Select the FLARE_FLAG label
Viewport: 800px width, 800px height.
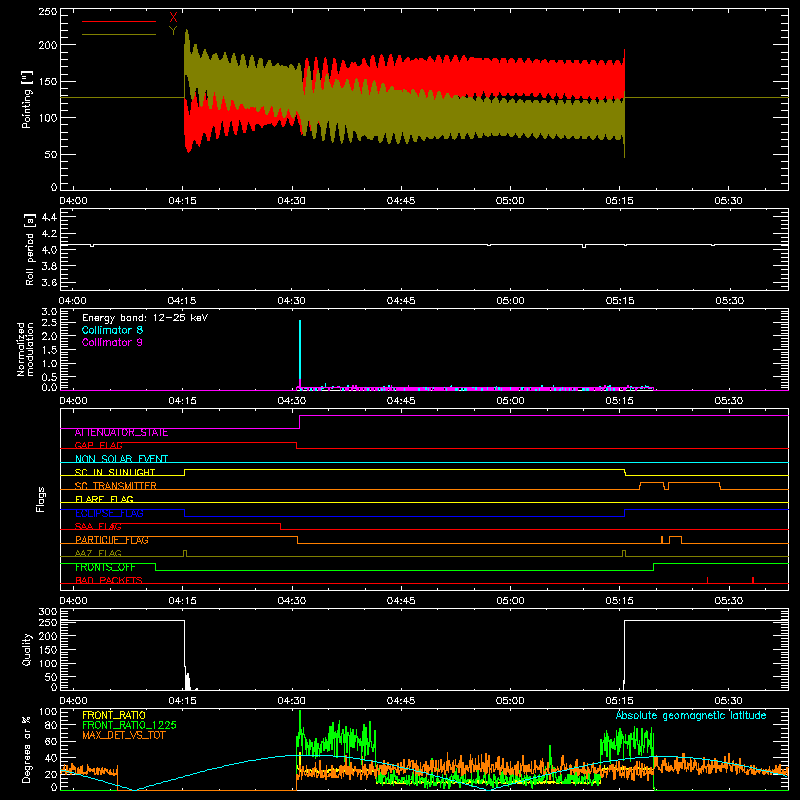(104, 499)
